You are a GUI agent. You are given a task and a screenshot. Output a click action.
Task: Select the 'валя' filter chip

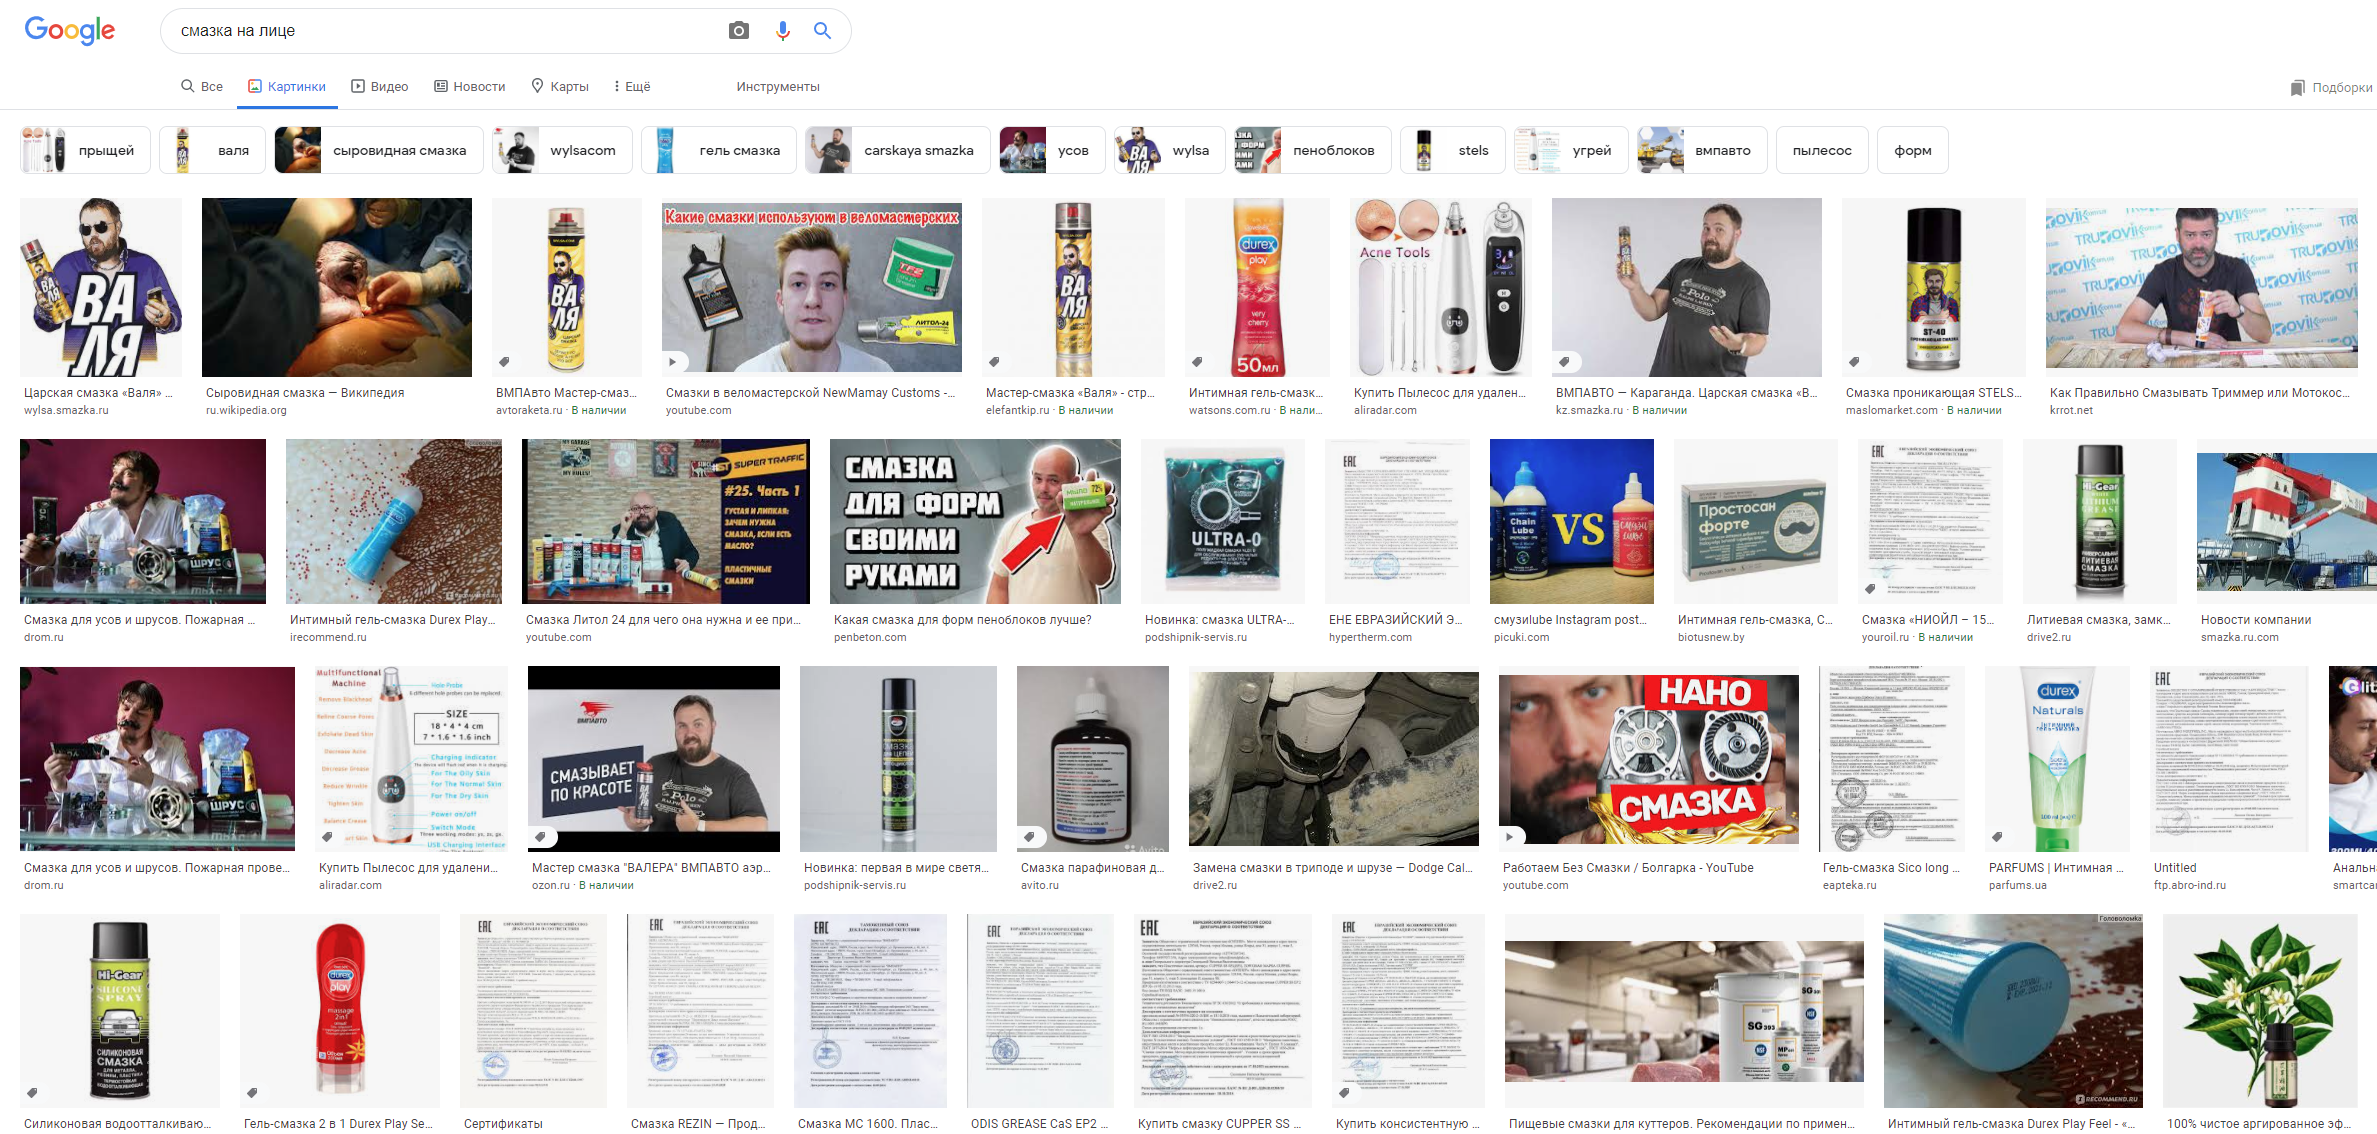[212, 150]
